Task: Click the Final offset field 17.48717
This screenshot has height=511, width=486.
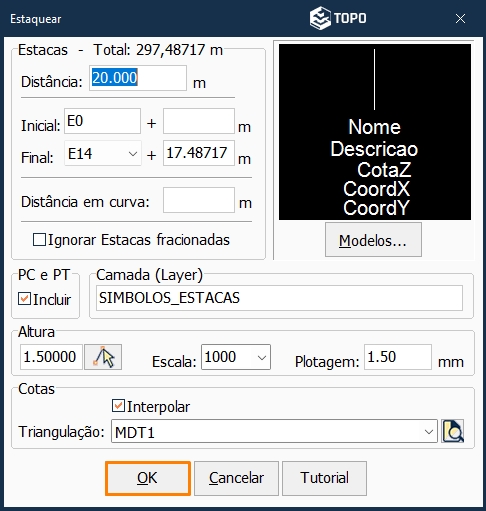Action: pyautogui.click(x=199, y=153)
